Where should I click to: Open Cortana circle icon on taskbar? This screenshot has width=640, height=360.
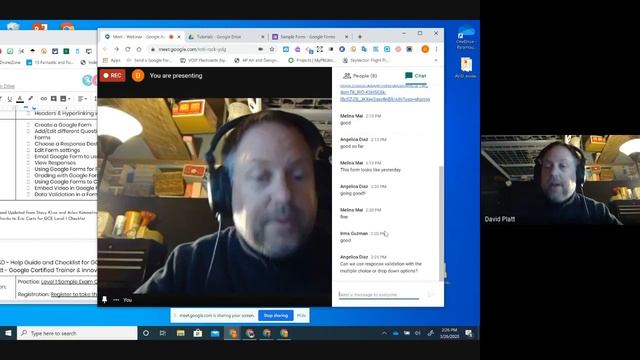[146, 333]
